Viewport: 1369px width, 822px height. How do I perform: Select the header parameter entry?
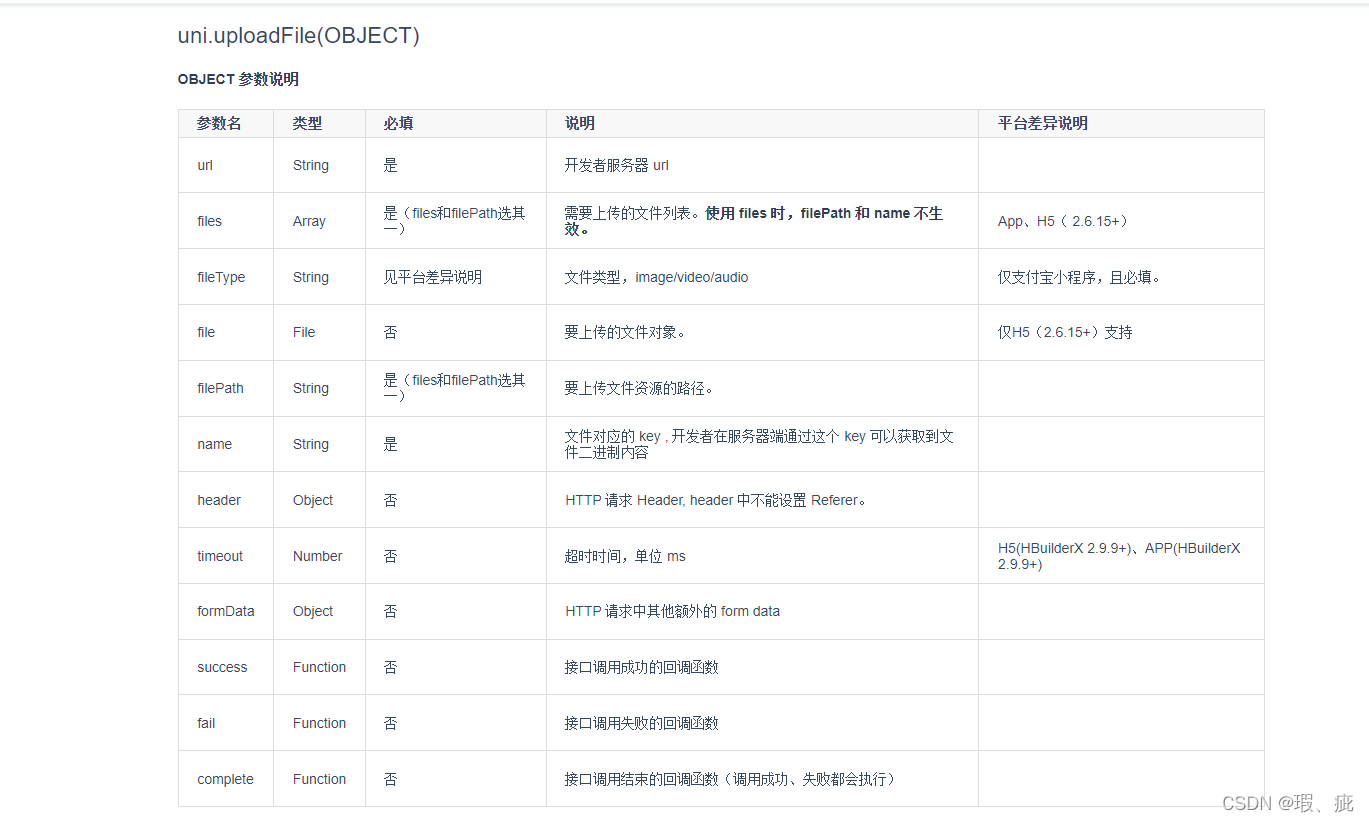click(218, 499)
